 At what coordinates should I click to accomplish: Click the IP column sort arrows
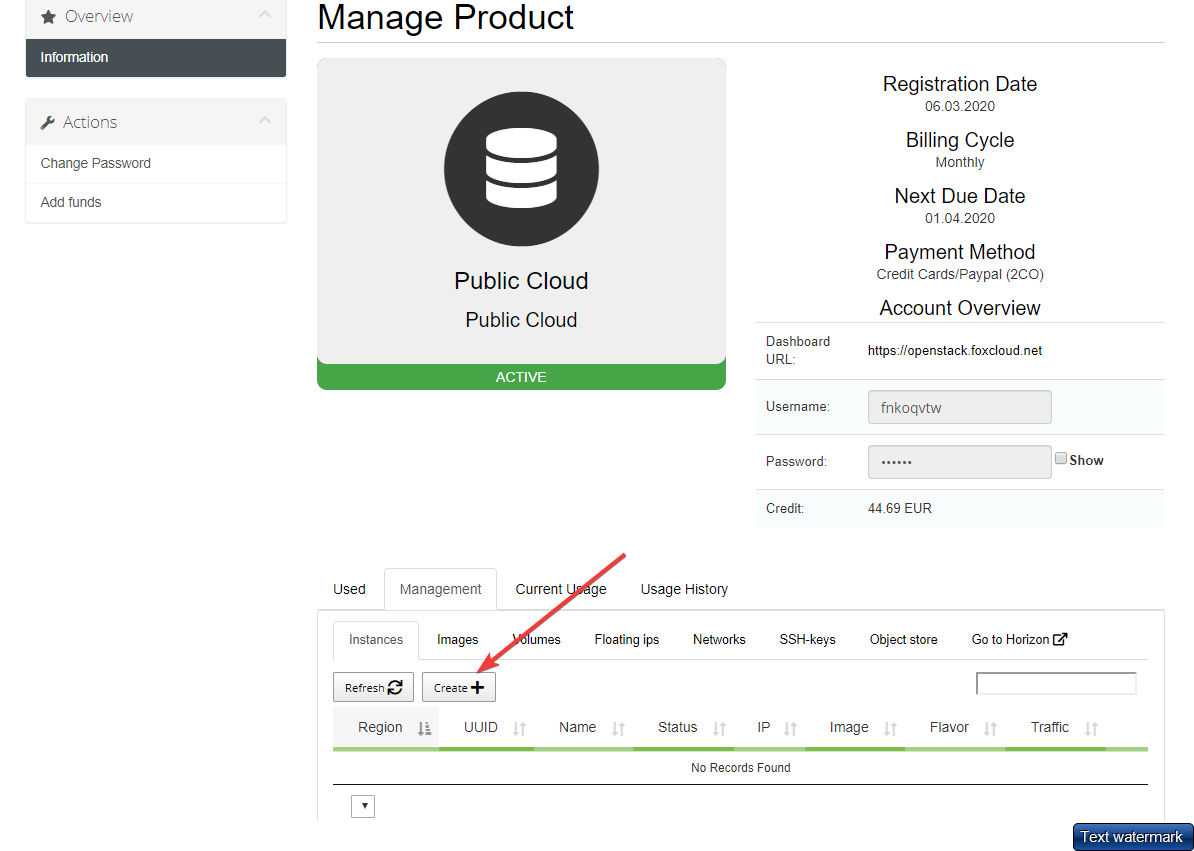pos(790,729)
